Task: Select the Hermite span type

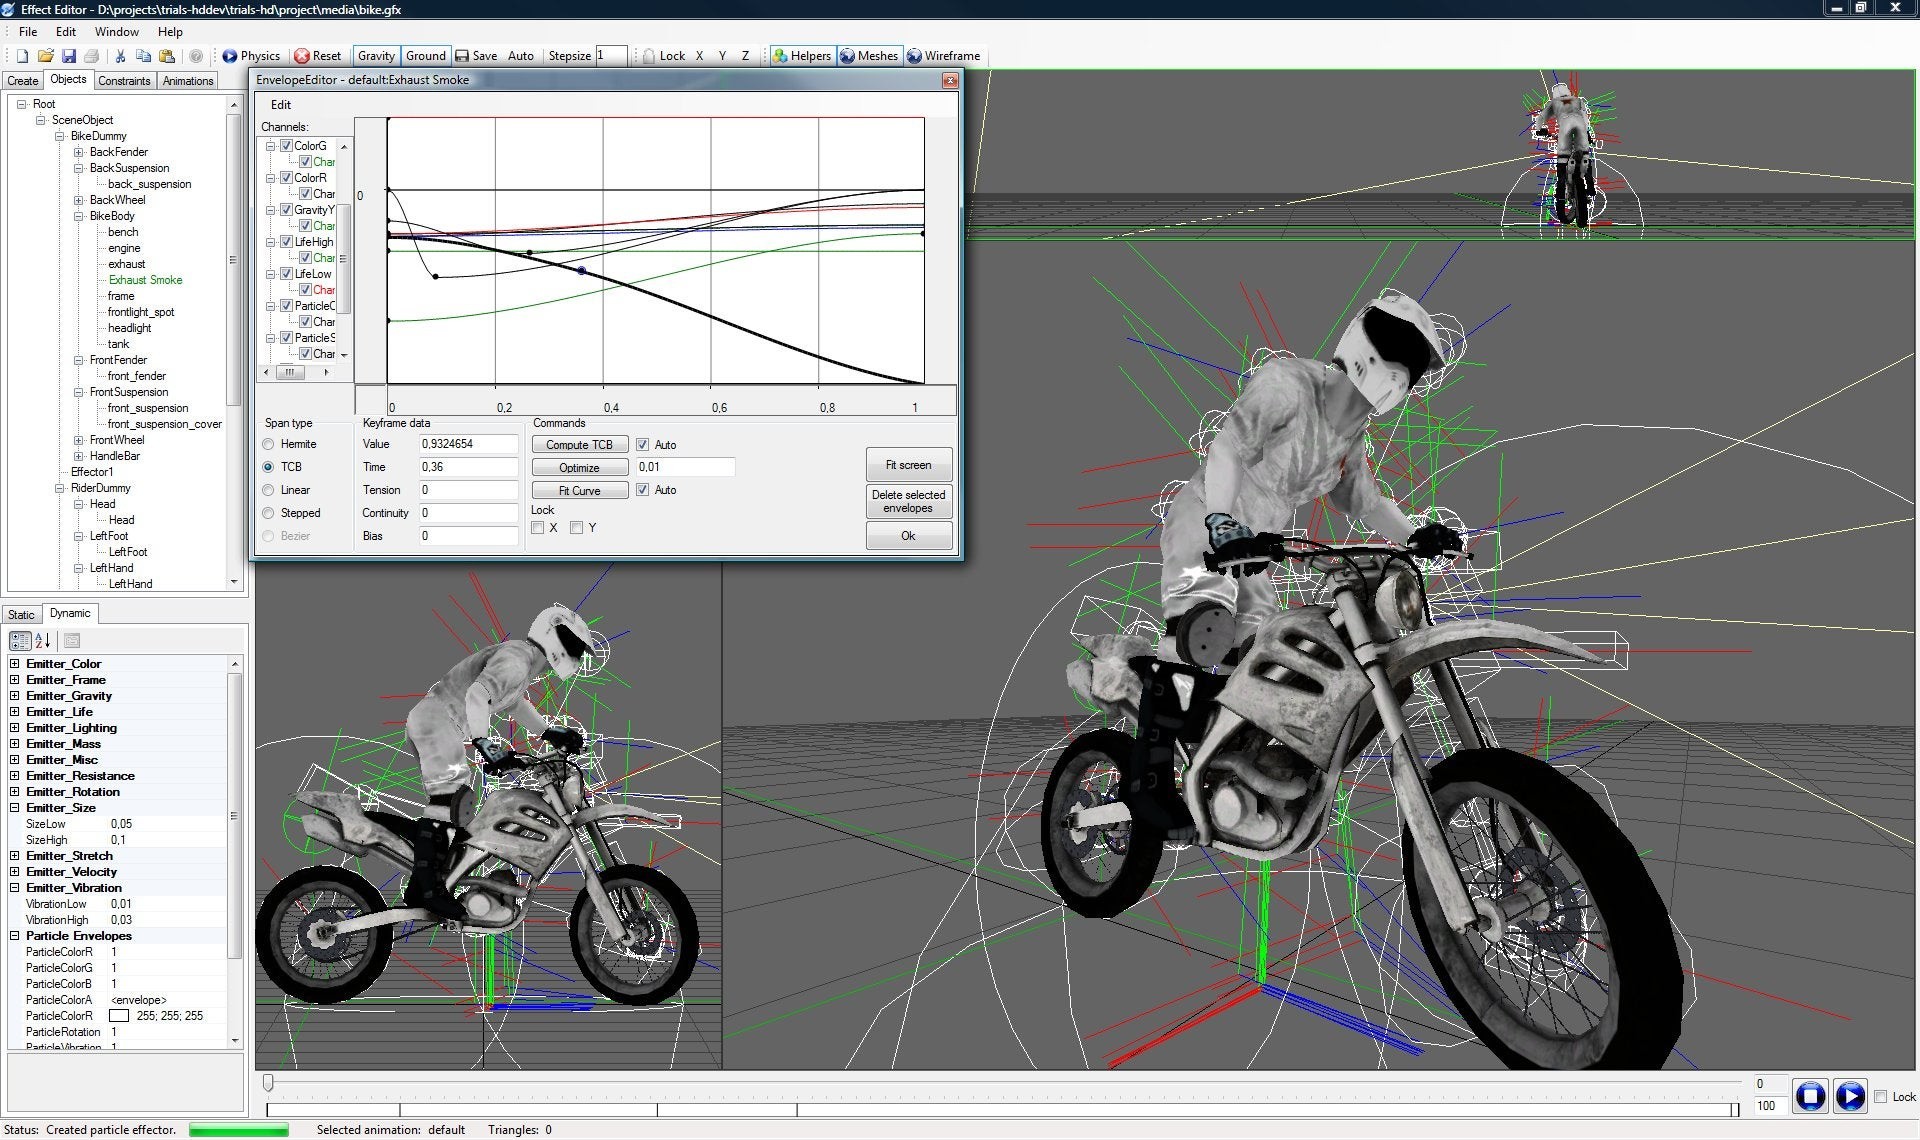Action: tap(268, 444)
